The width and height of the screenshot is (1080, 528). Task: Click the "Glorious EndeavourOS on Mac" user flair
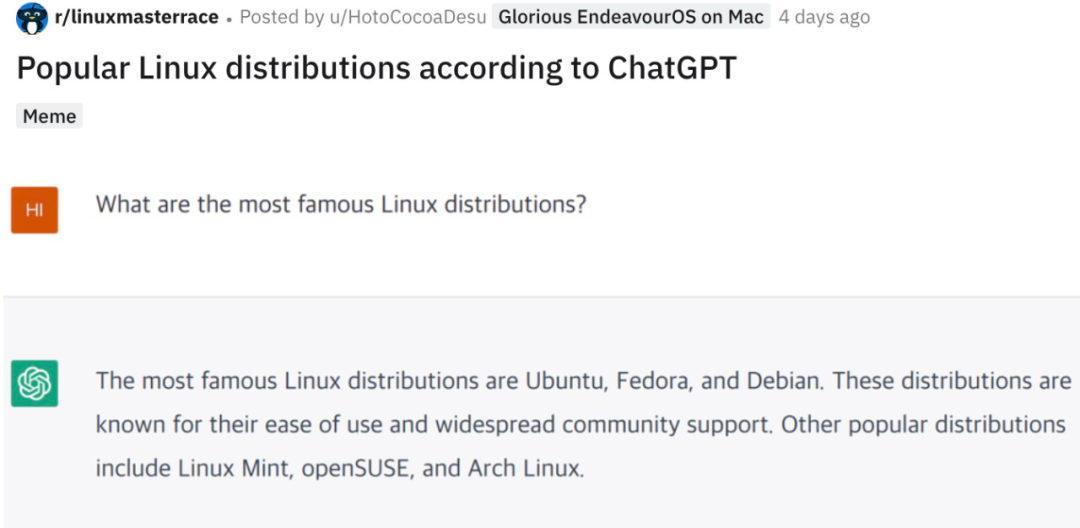(631, 17)
